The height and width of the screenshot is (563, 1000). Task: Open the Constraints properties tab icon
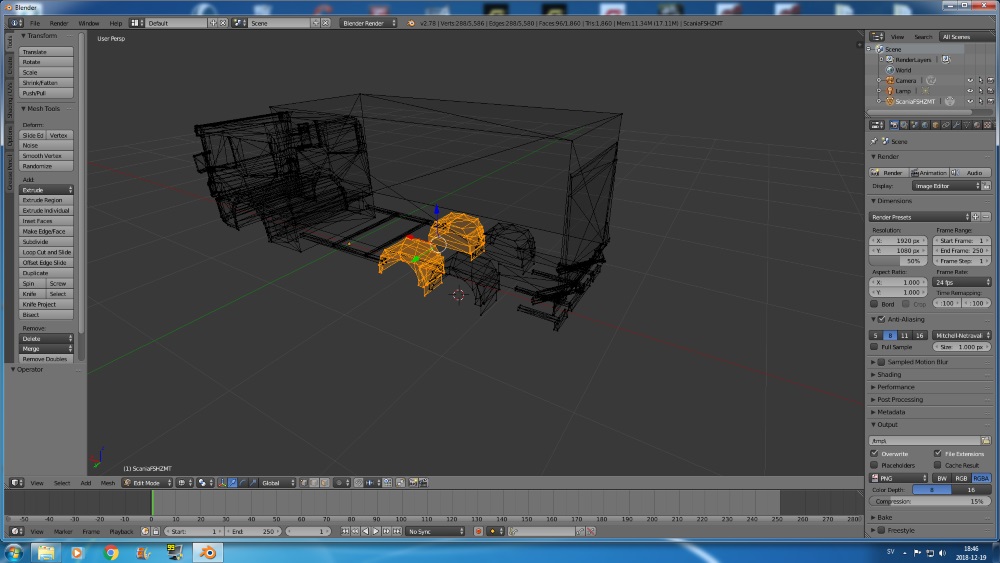coord(946,125)
